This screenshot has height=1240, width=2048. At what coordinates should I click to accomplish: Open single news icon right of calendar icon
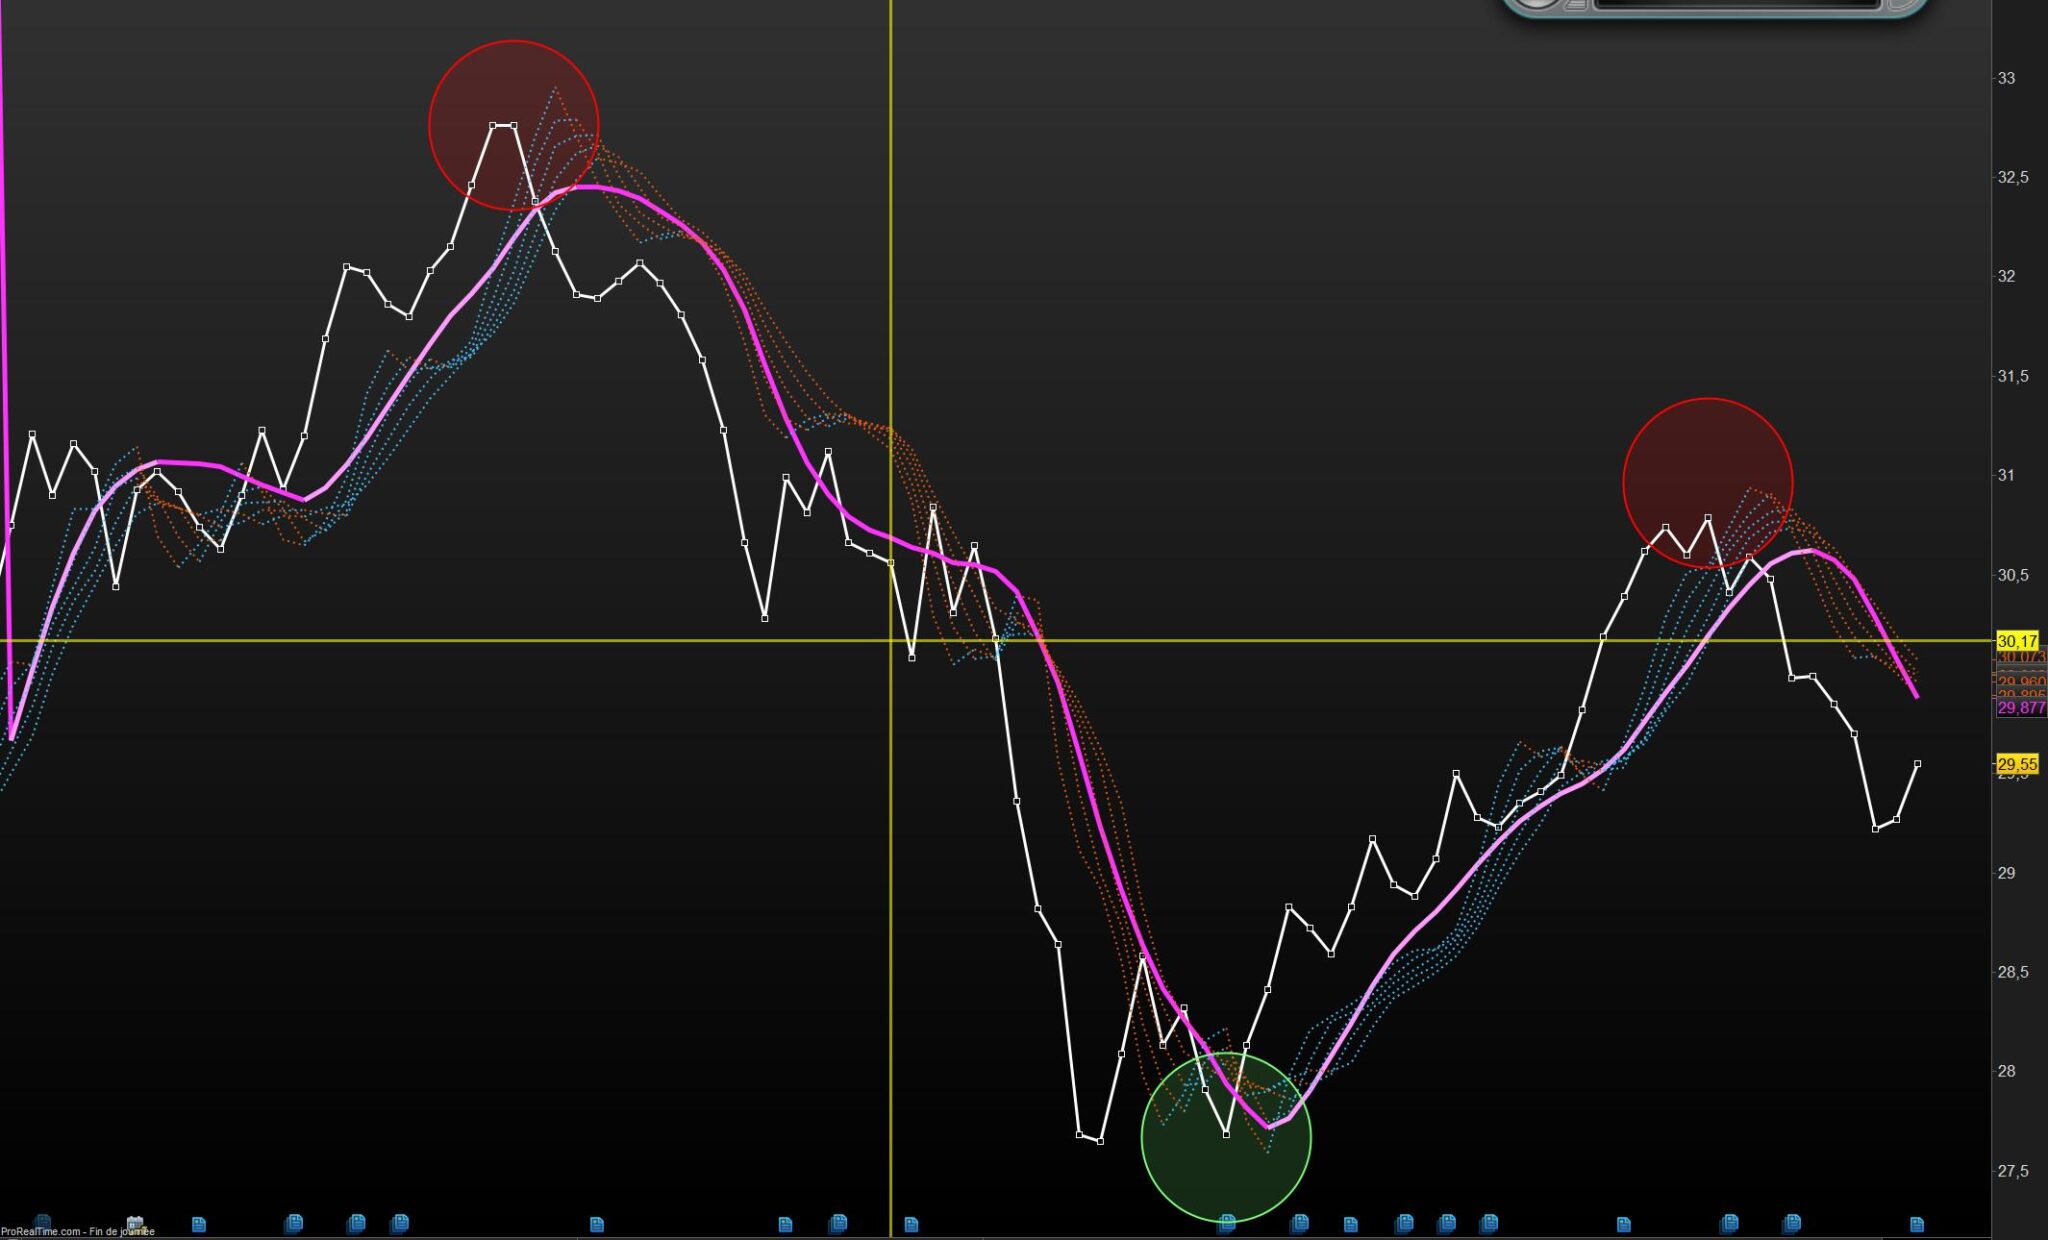(198, 1224)
